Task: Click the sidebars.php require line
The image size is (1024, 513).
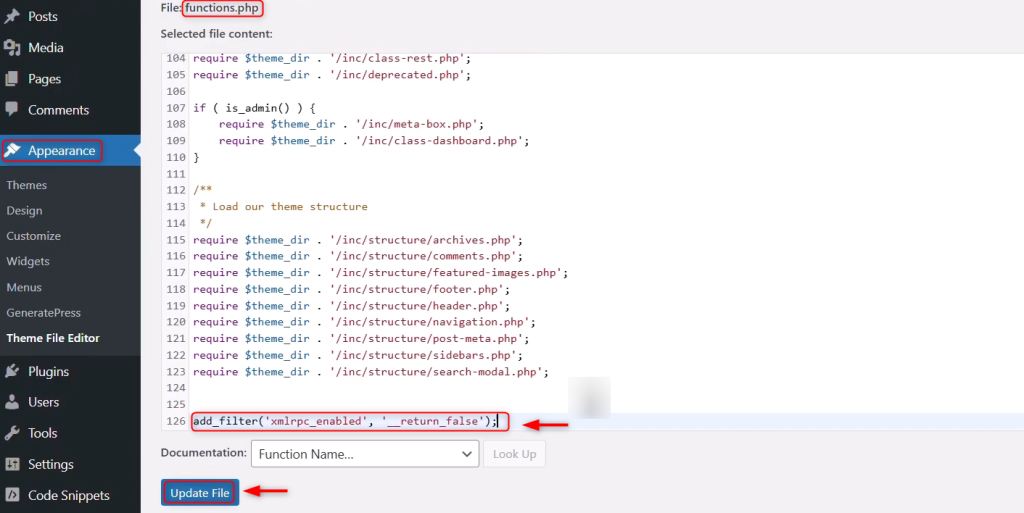Action: (x=358, y=355)
